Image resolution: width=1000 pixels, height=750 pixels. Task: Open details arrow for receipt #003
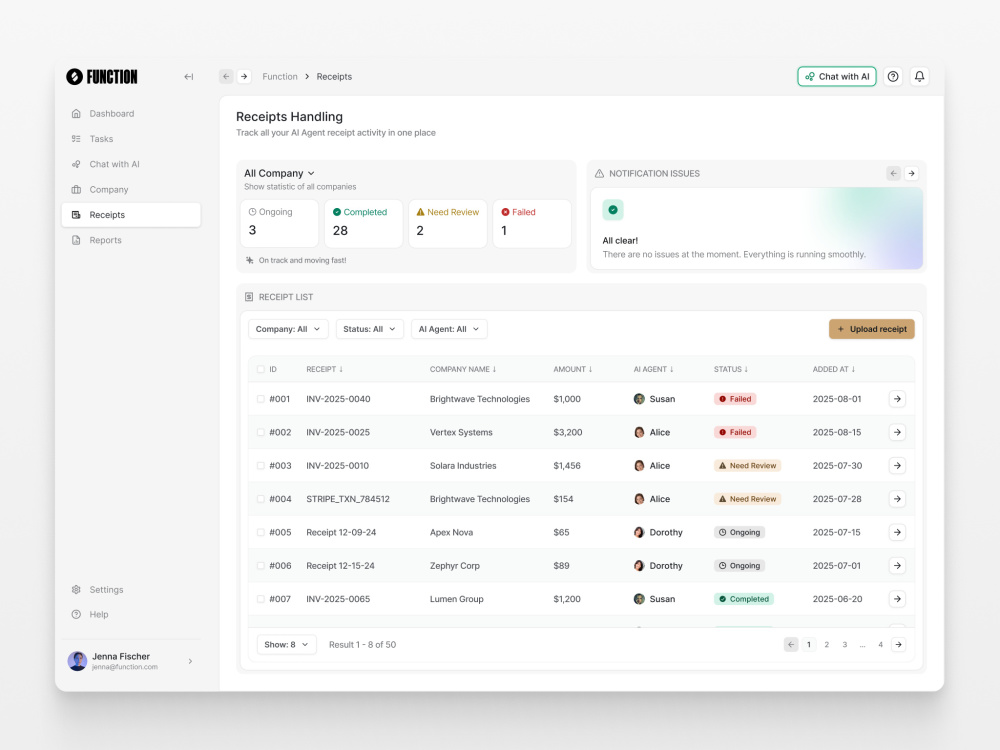click(897, 466)
